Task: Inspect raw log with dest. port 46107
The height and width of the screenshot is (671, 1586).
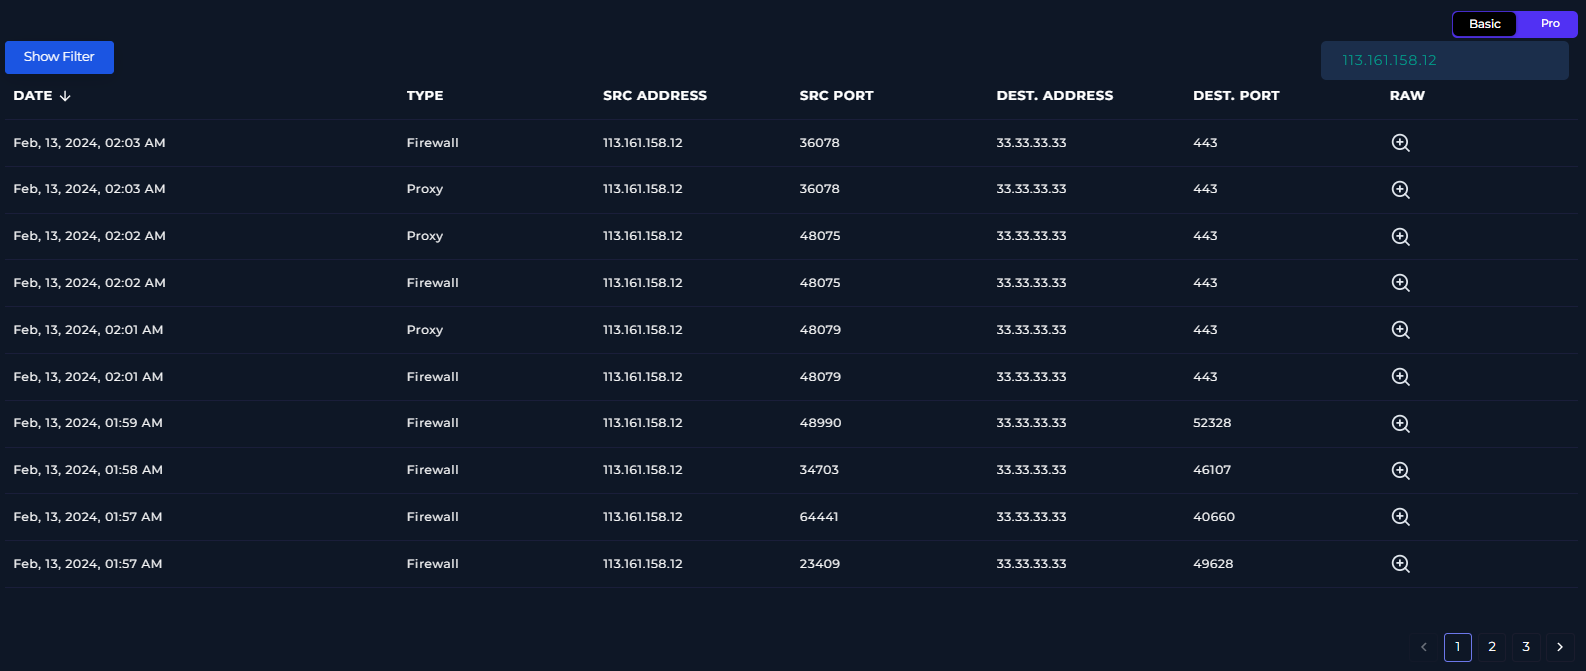Action: [x=1400, y=471]
